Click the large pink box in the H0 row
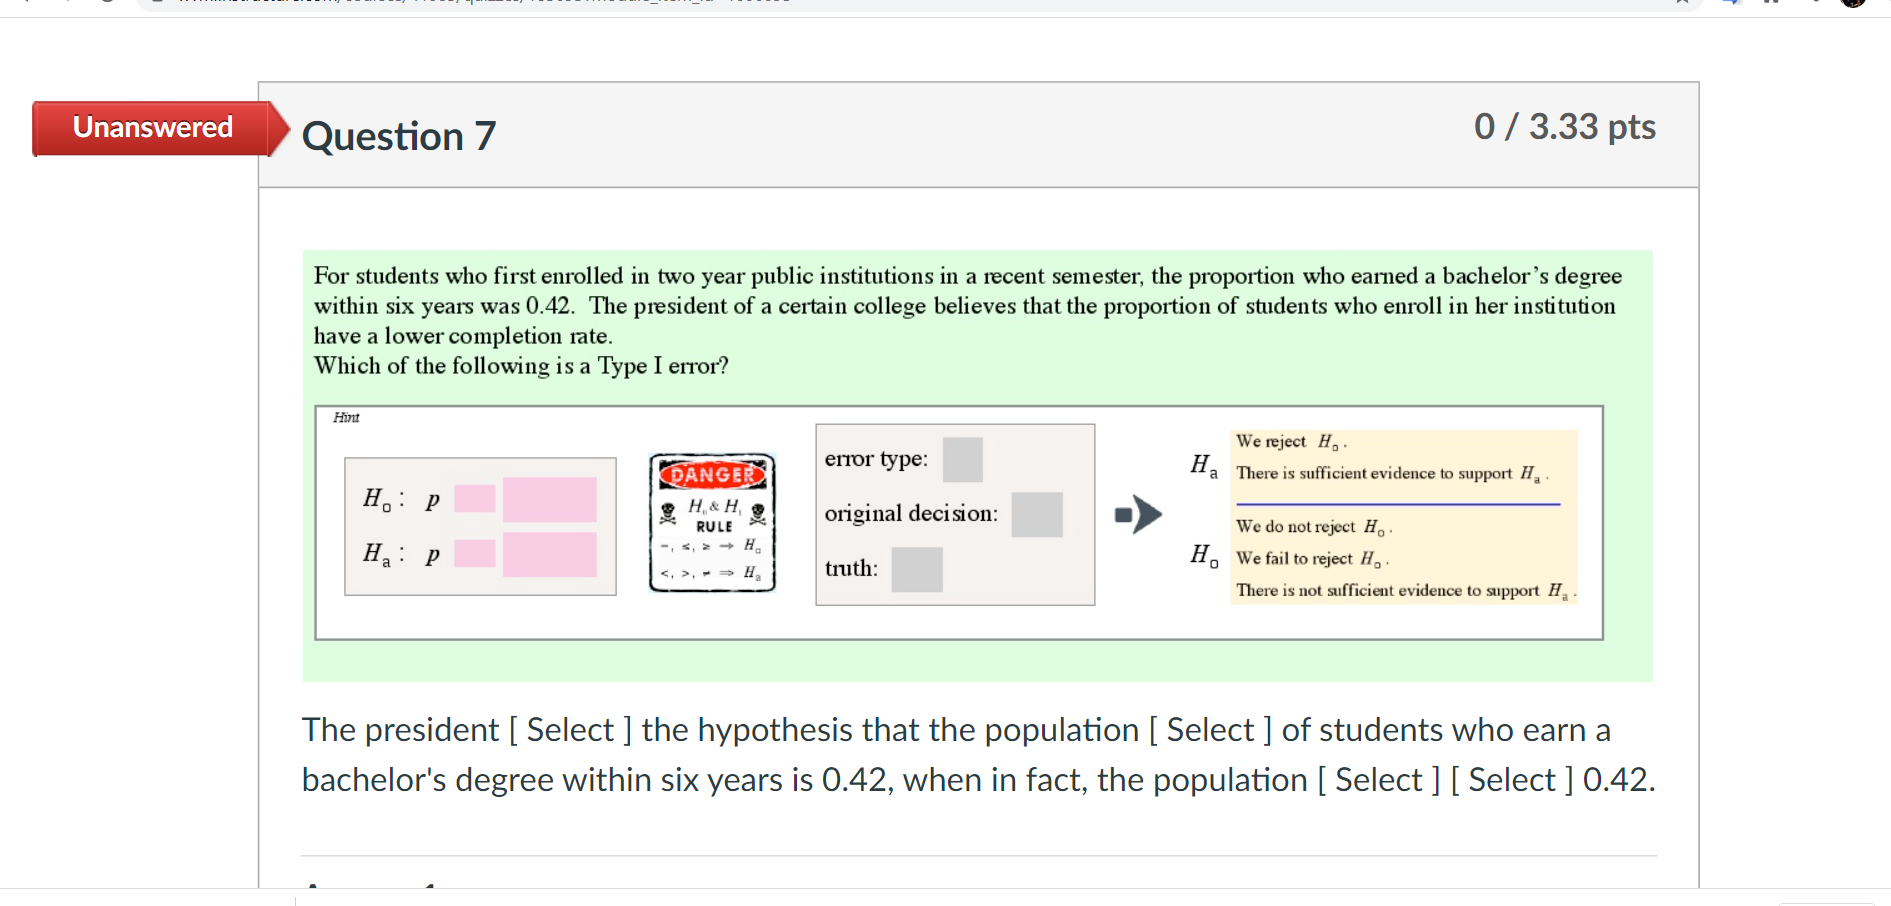1891x906 pixels. [x=549, y=499]
